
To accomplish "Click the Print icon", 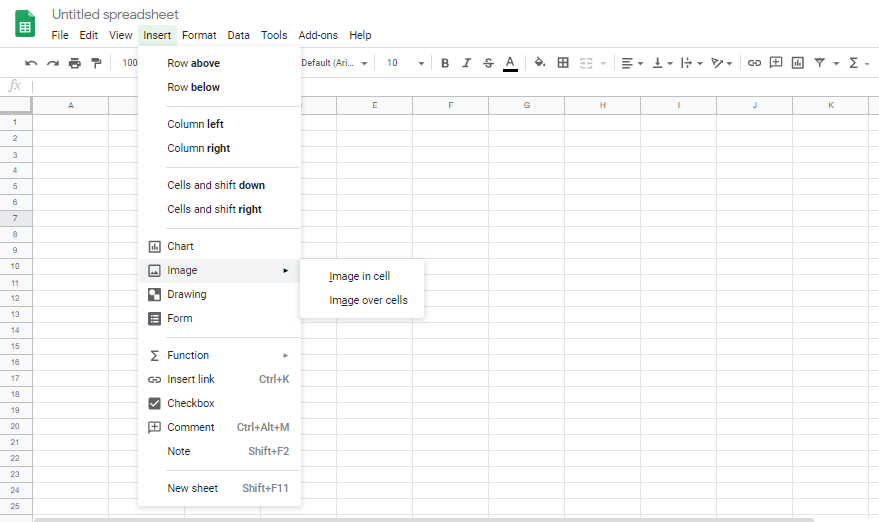I will (x=75, y=63).
